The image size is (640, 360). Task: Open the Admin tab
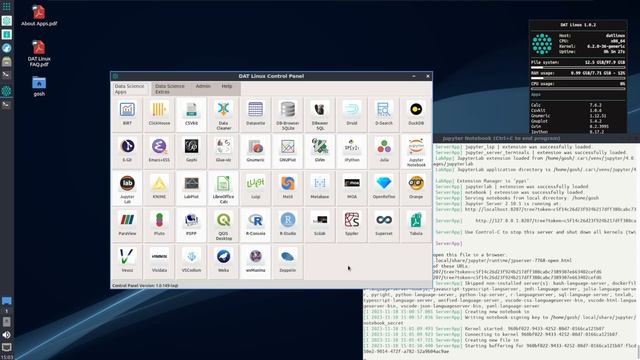(x=203, y=87)
